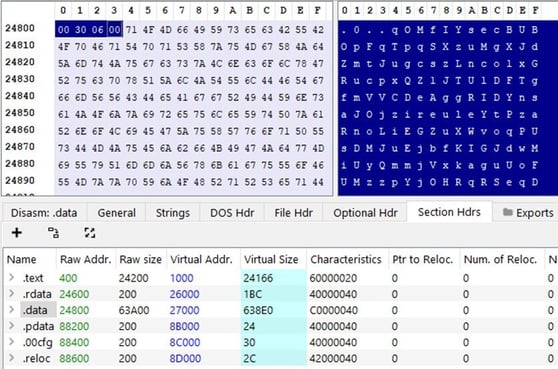Click raw address 24600 of .rdata
The image size is (558, 369).
[74, 294]
